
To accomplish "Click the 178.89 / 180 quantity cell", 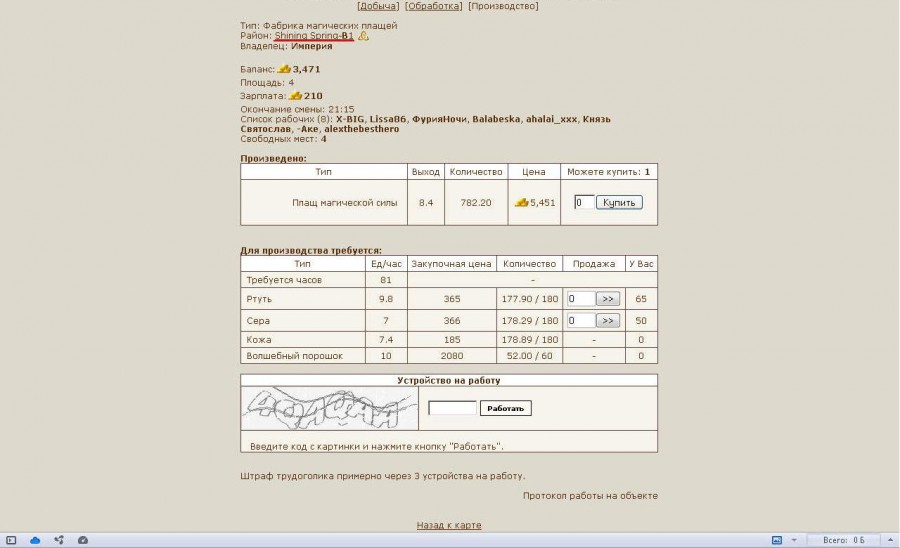I will [529, 339].
